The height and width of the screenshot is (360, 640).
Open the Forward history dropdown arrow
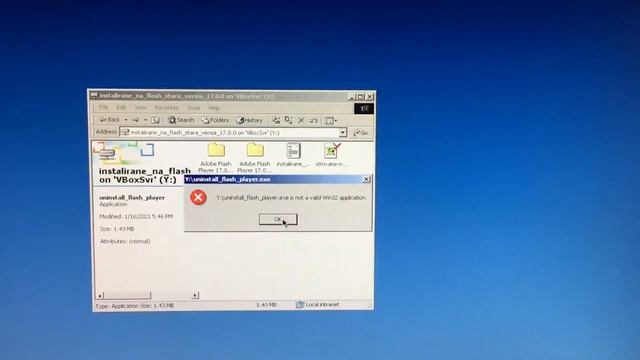pyautogui.click(x=145, y=120)
